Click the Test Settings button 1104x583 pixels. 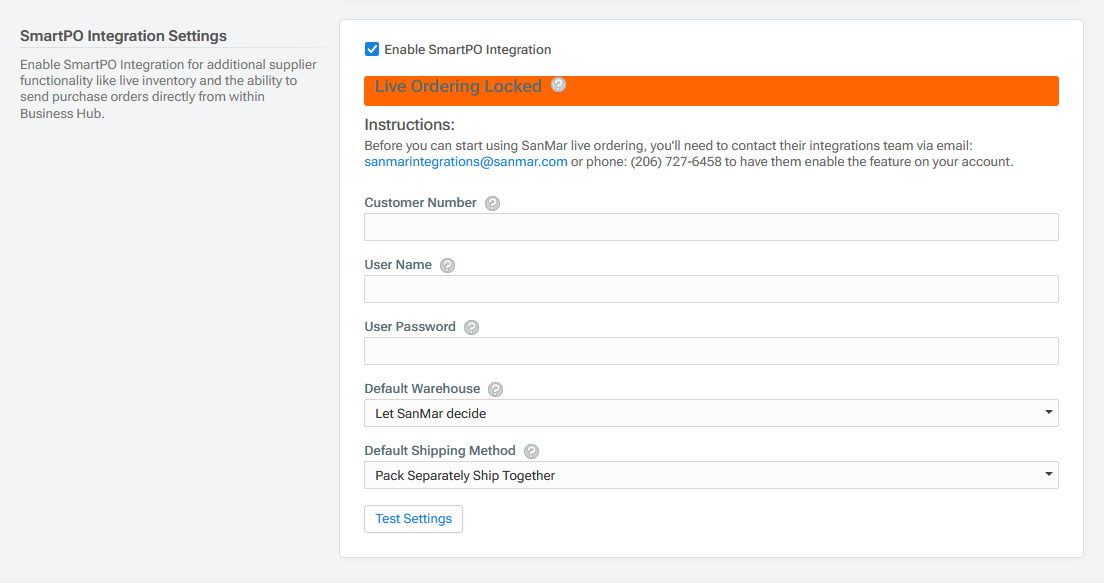click(x=413, y=518)
